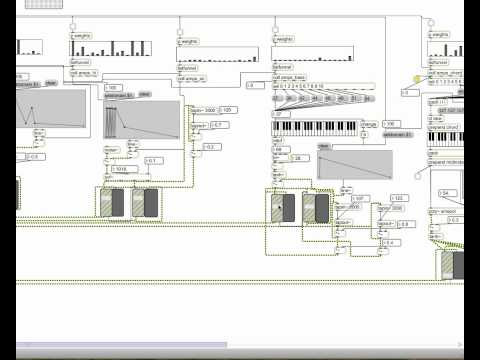Click the number box showing 28

(x=301, y=158)
